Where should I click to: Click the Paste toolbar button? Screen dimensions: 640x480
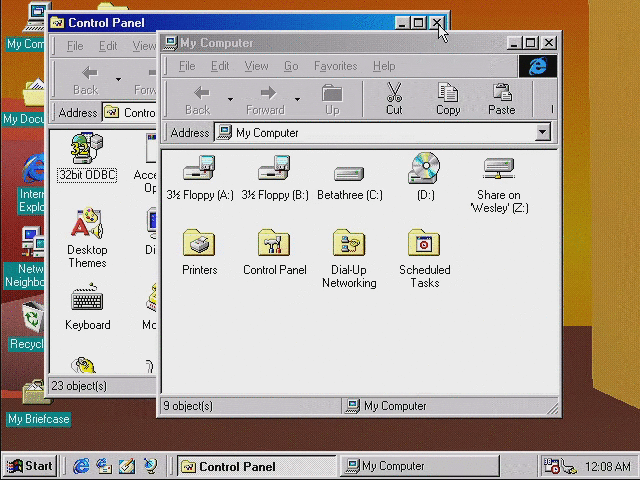coord(501,99)
